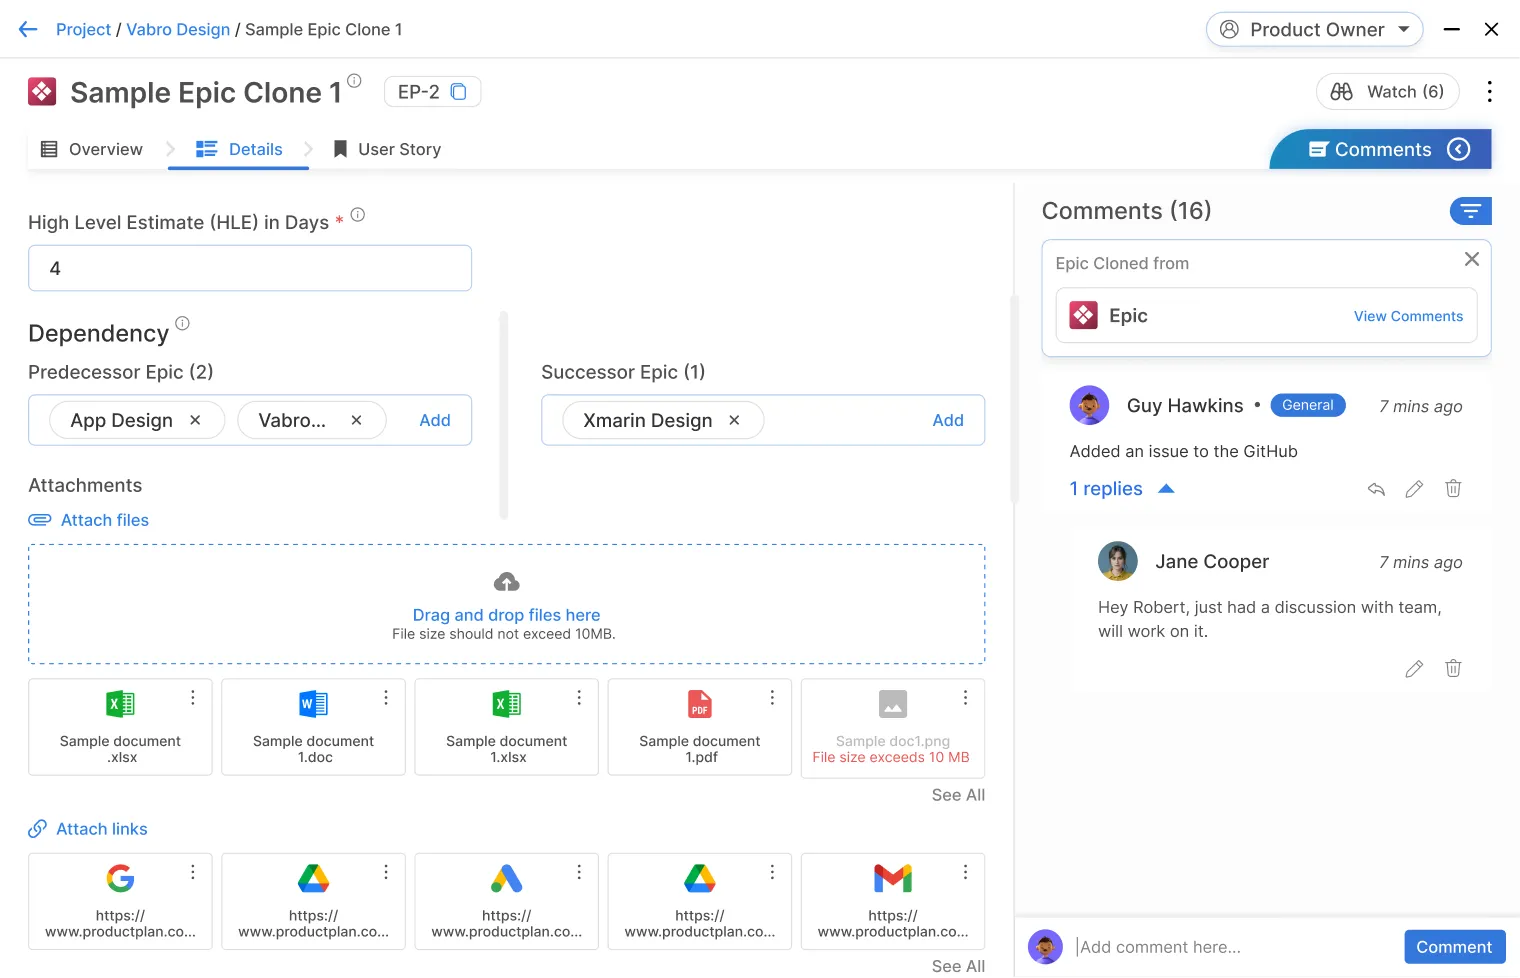Delete Jane Cooper's reply
This screenshot has height=978, width=1520.
coord(1453,668)
